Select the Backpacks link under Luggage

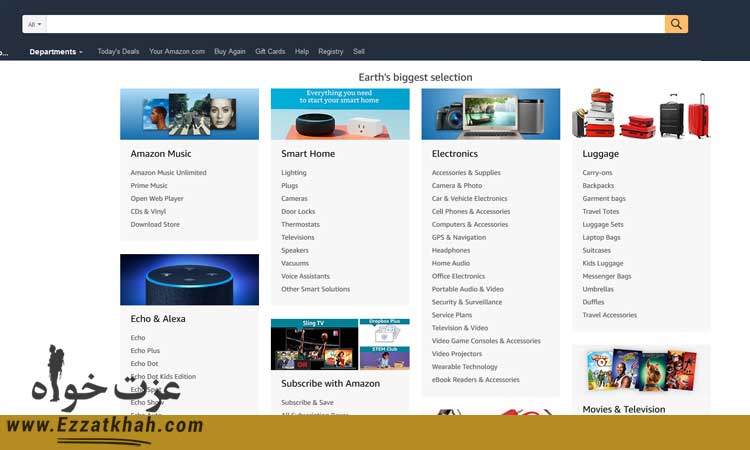598,186
